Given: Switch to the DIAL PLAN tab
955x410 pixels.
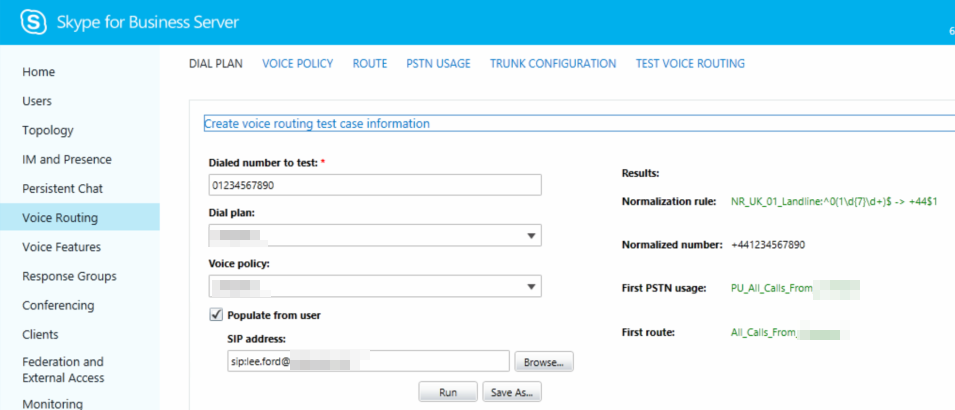Looking at the screenshot, I should point(216,64).
